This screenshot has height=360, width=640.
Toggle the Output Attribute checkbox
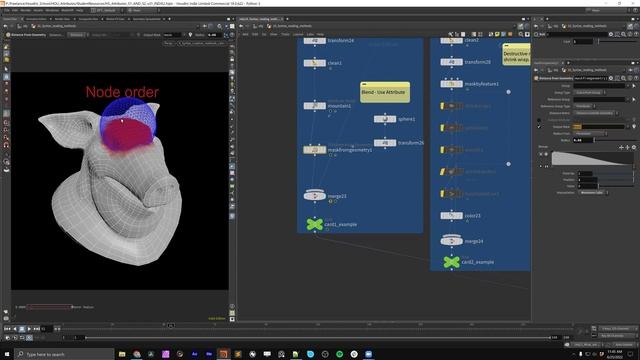pos(539,120)
